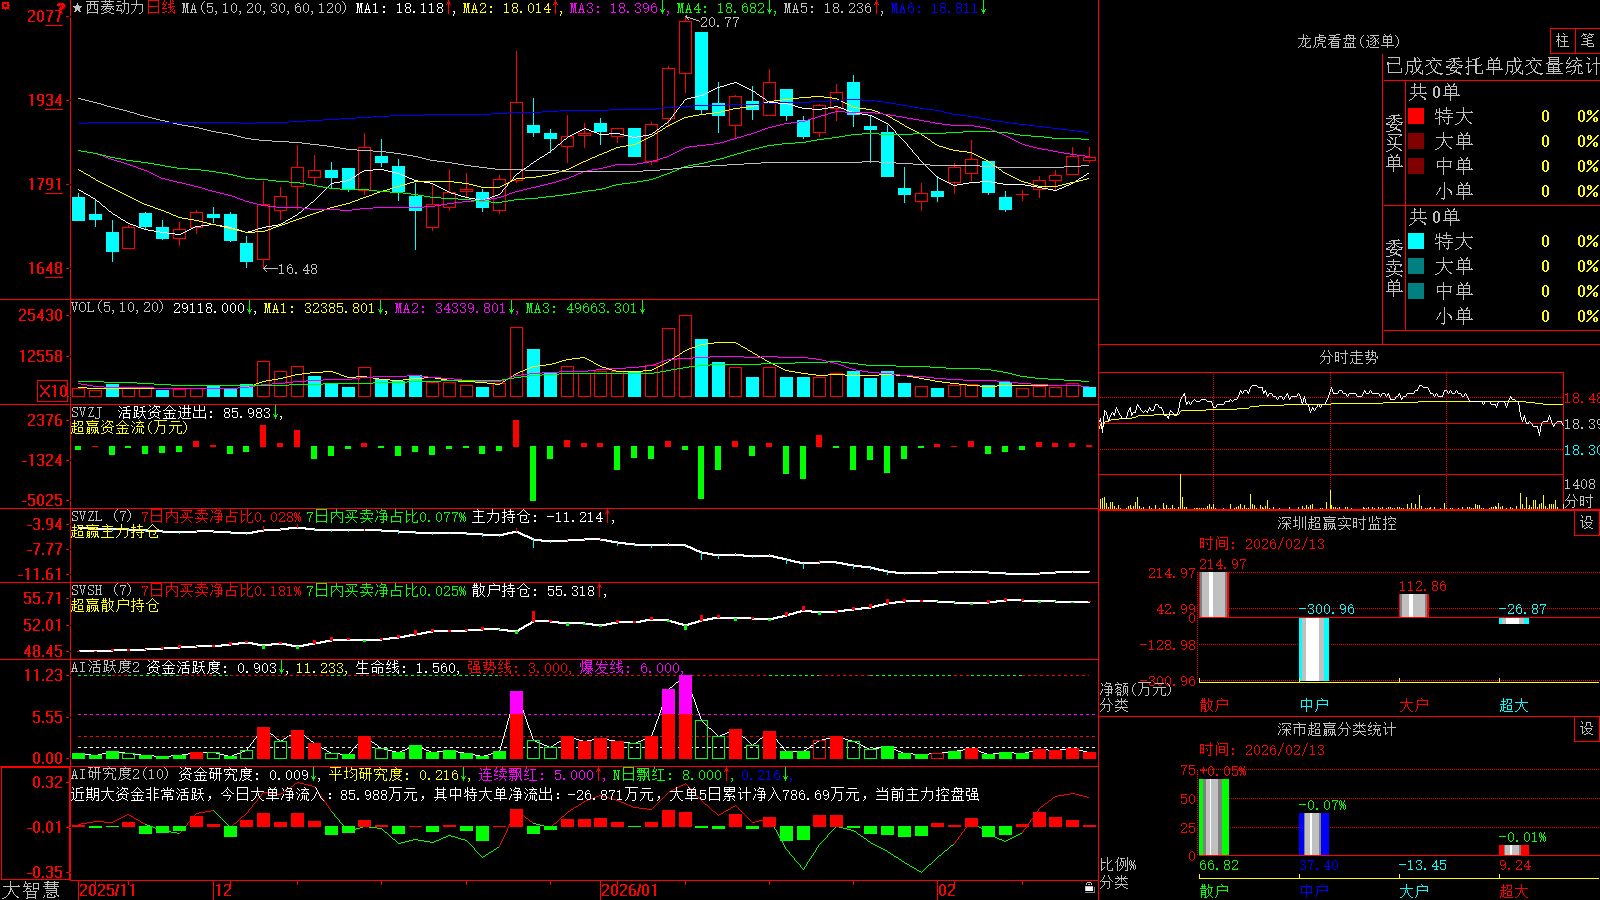The height and width of the screenshot is (900, 1600).
Task: Click the dark red 大单 buy-order swatch
Action: (x=1416, y=141)
